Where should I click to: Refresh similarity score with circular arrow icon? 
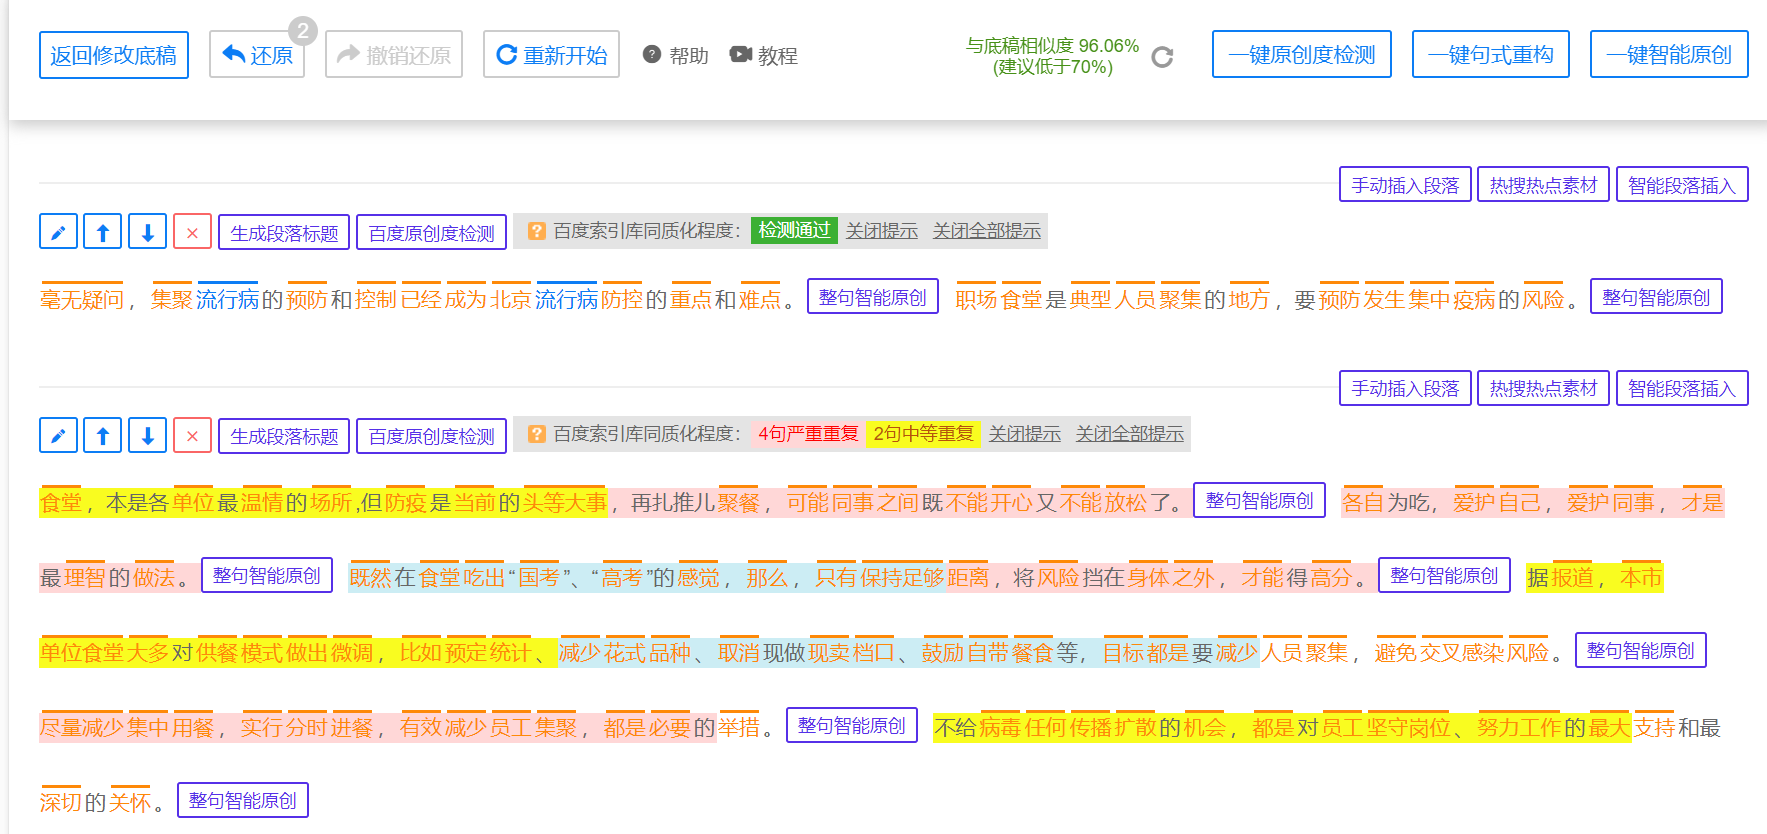pos(1162,57)
